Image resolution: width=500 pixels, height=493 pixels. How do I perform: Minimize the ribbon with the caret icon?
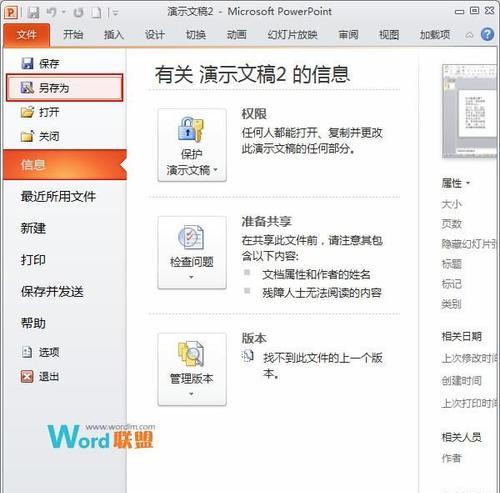(x=469, y=35)
